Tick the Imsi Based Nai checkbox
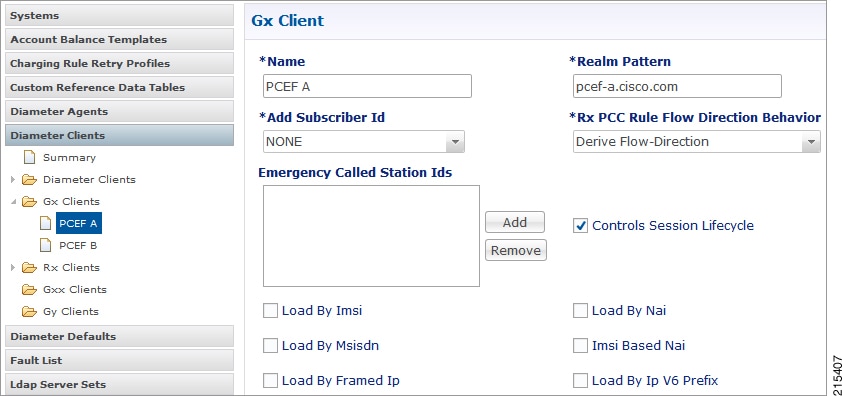842x396 pixels. click(x=580, y=345)
